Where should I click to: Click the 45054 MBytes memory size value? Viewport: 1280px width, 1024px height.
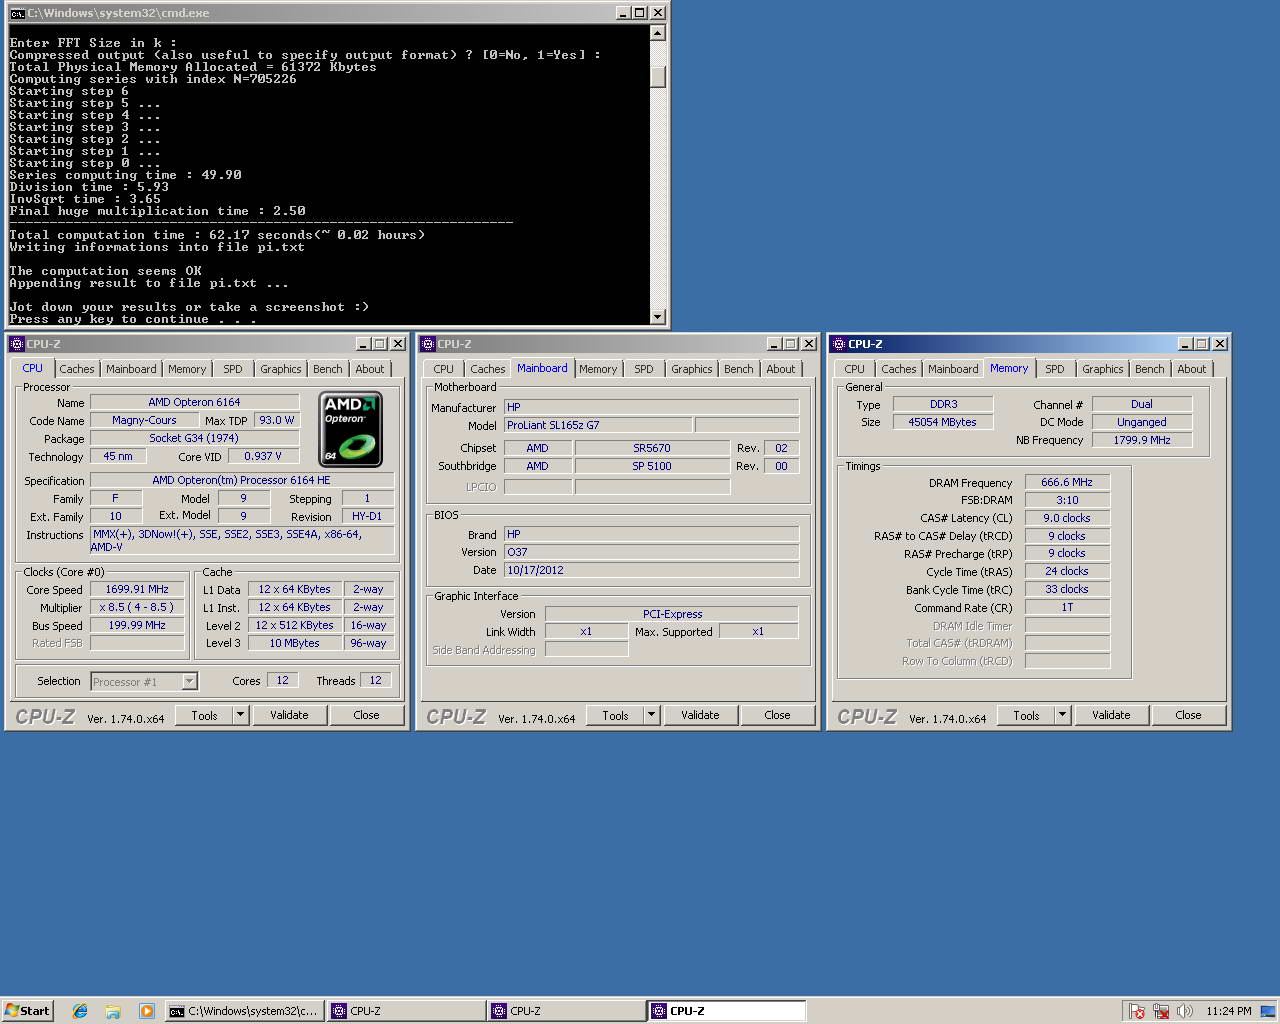[943, 422]
